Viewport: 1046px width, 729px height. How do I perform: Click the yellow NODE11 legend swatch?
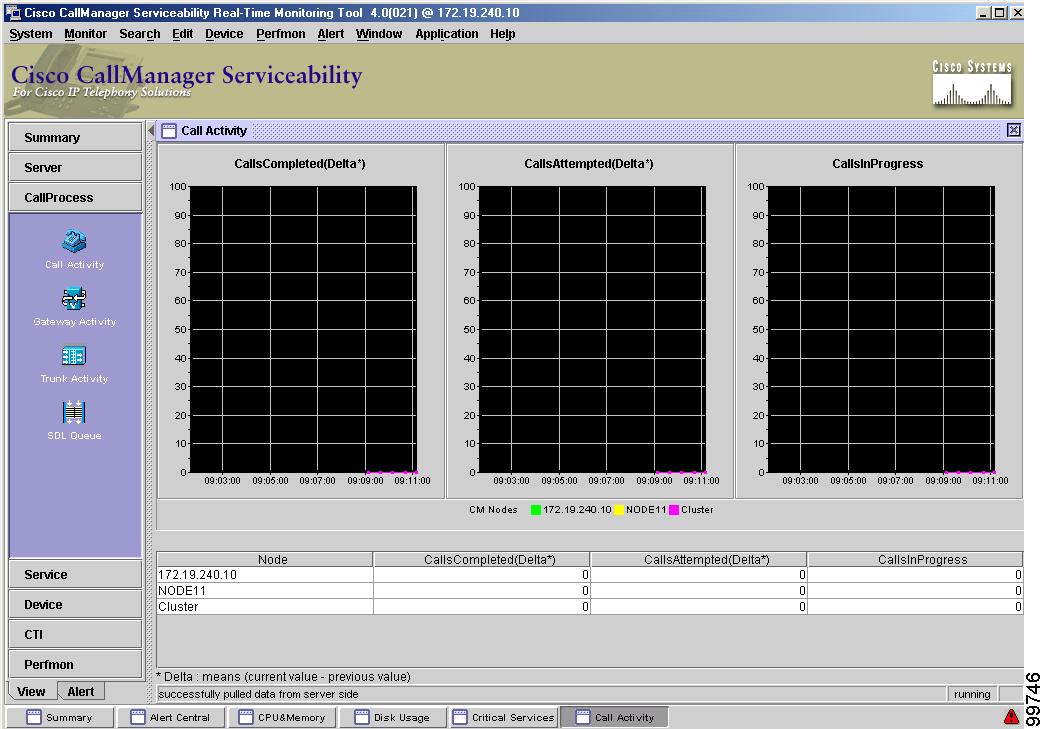(x=619, y=510)
